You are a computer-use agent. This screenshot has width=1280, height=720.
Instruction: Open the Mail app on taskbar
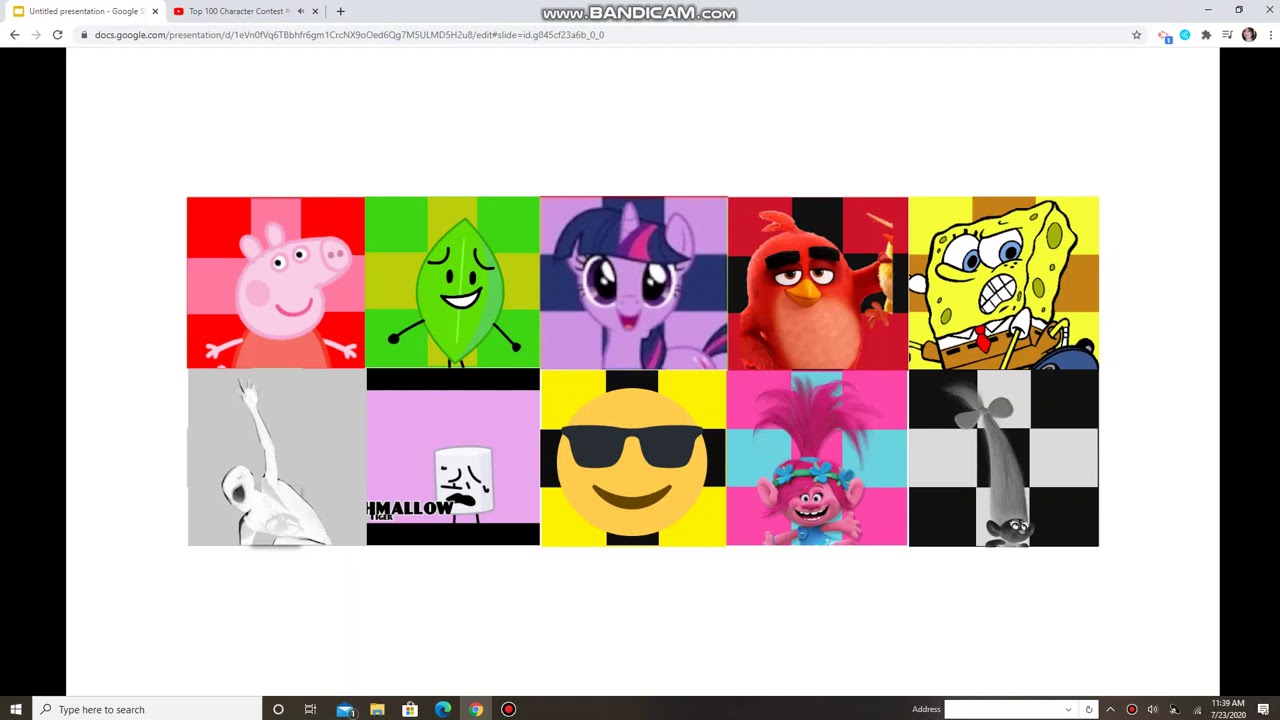[x=345, y=709]
